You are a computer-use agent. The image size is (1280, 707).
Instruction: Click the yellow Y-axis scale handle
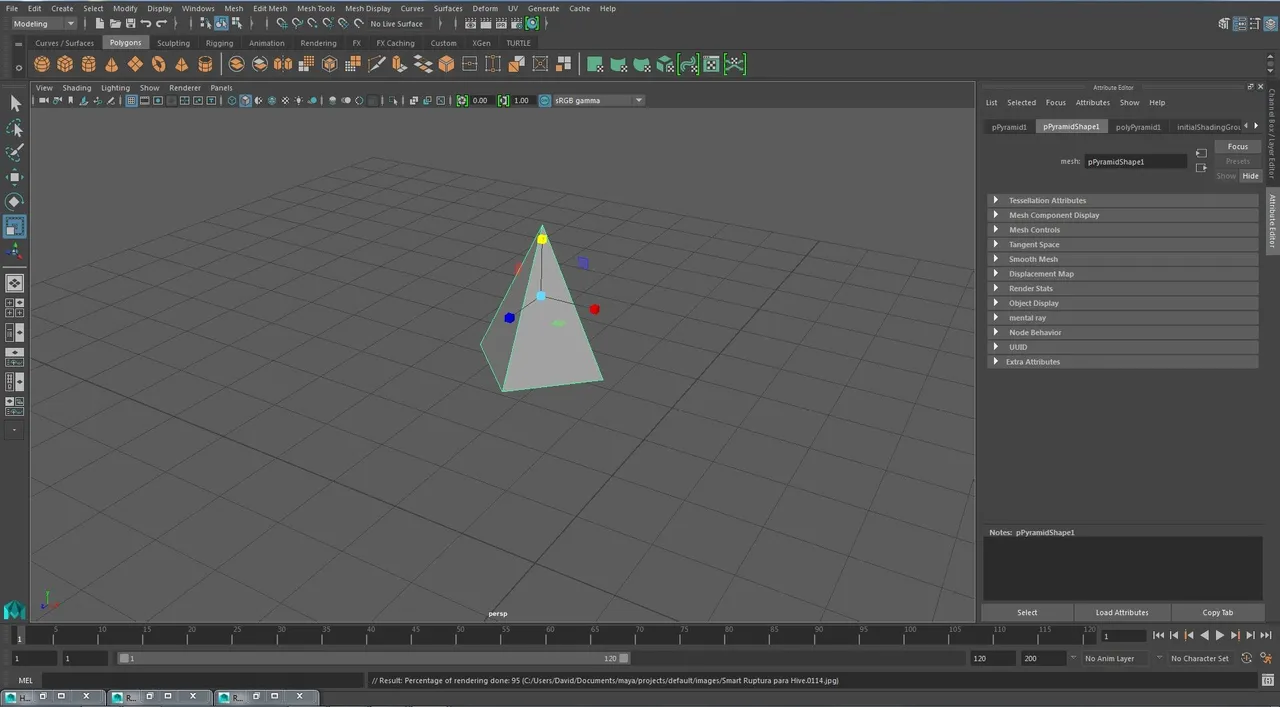pos(542,239)
